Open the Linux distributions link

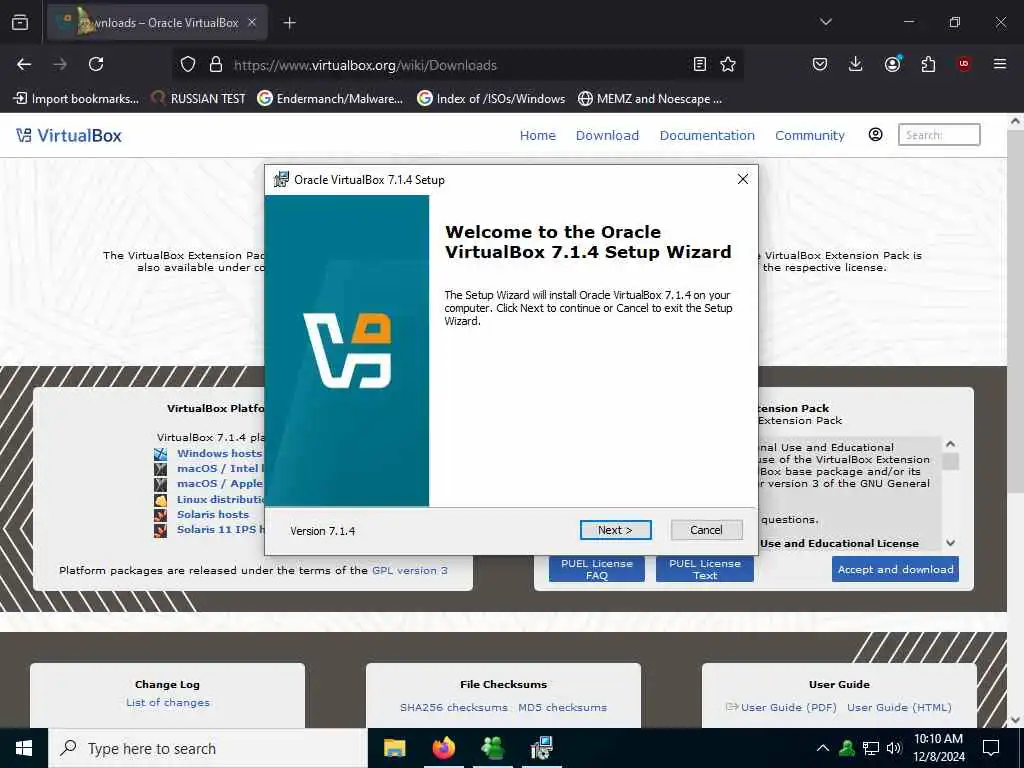coord(220,499)
